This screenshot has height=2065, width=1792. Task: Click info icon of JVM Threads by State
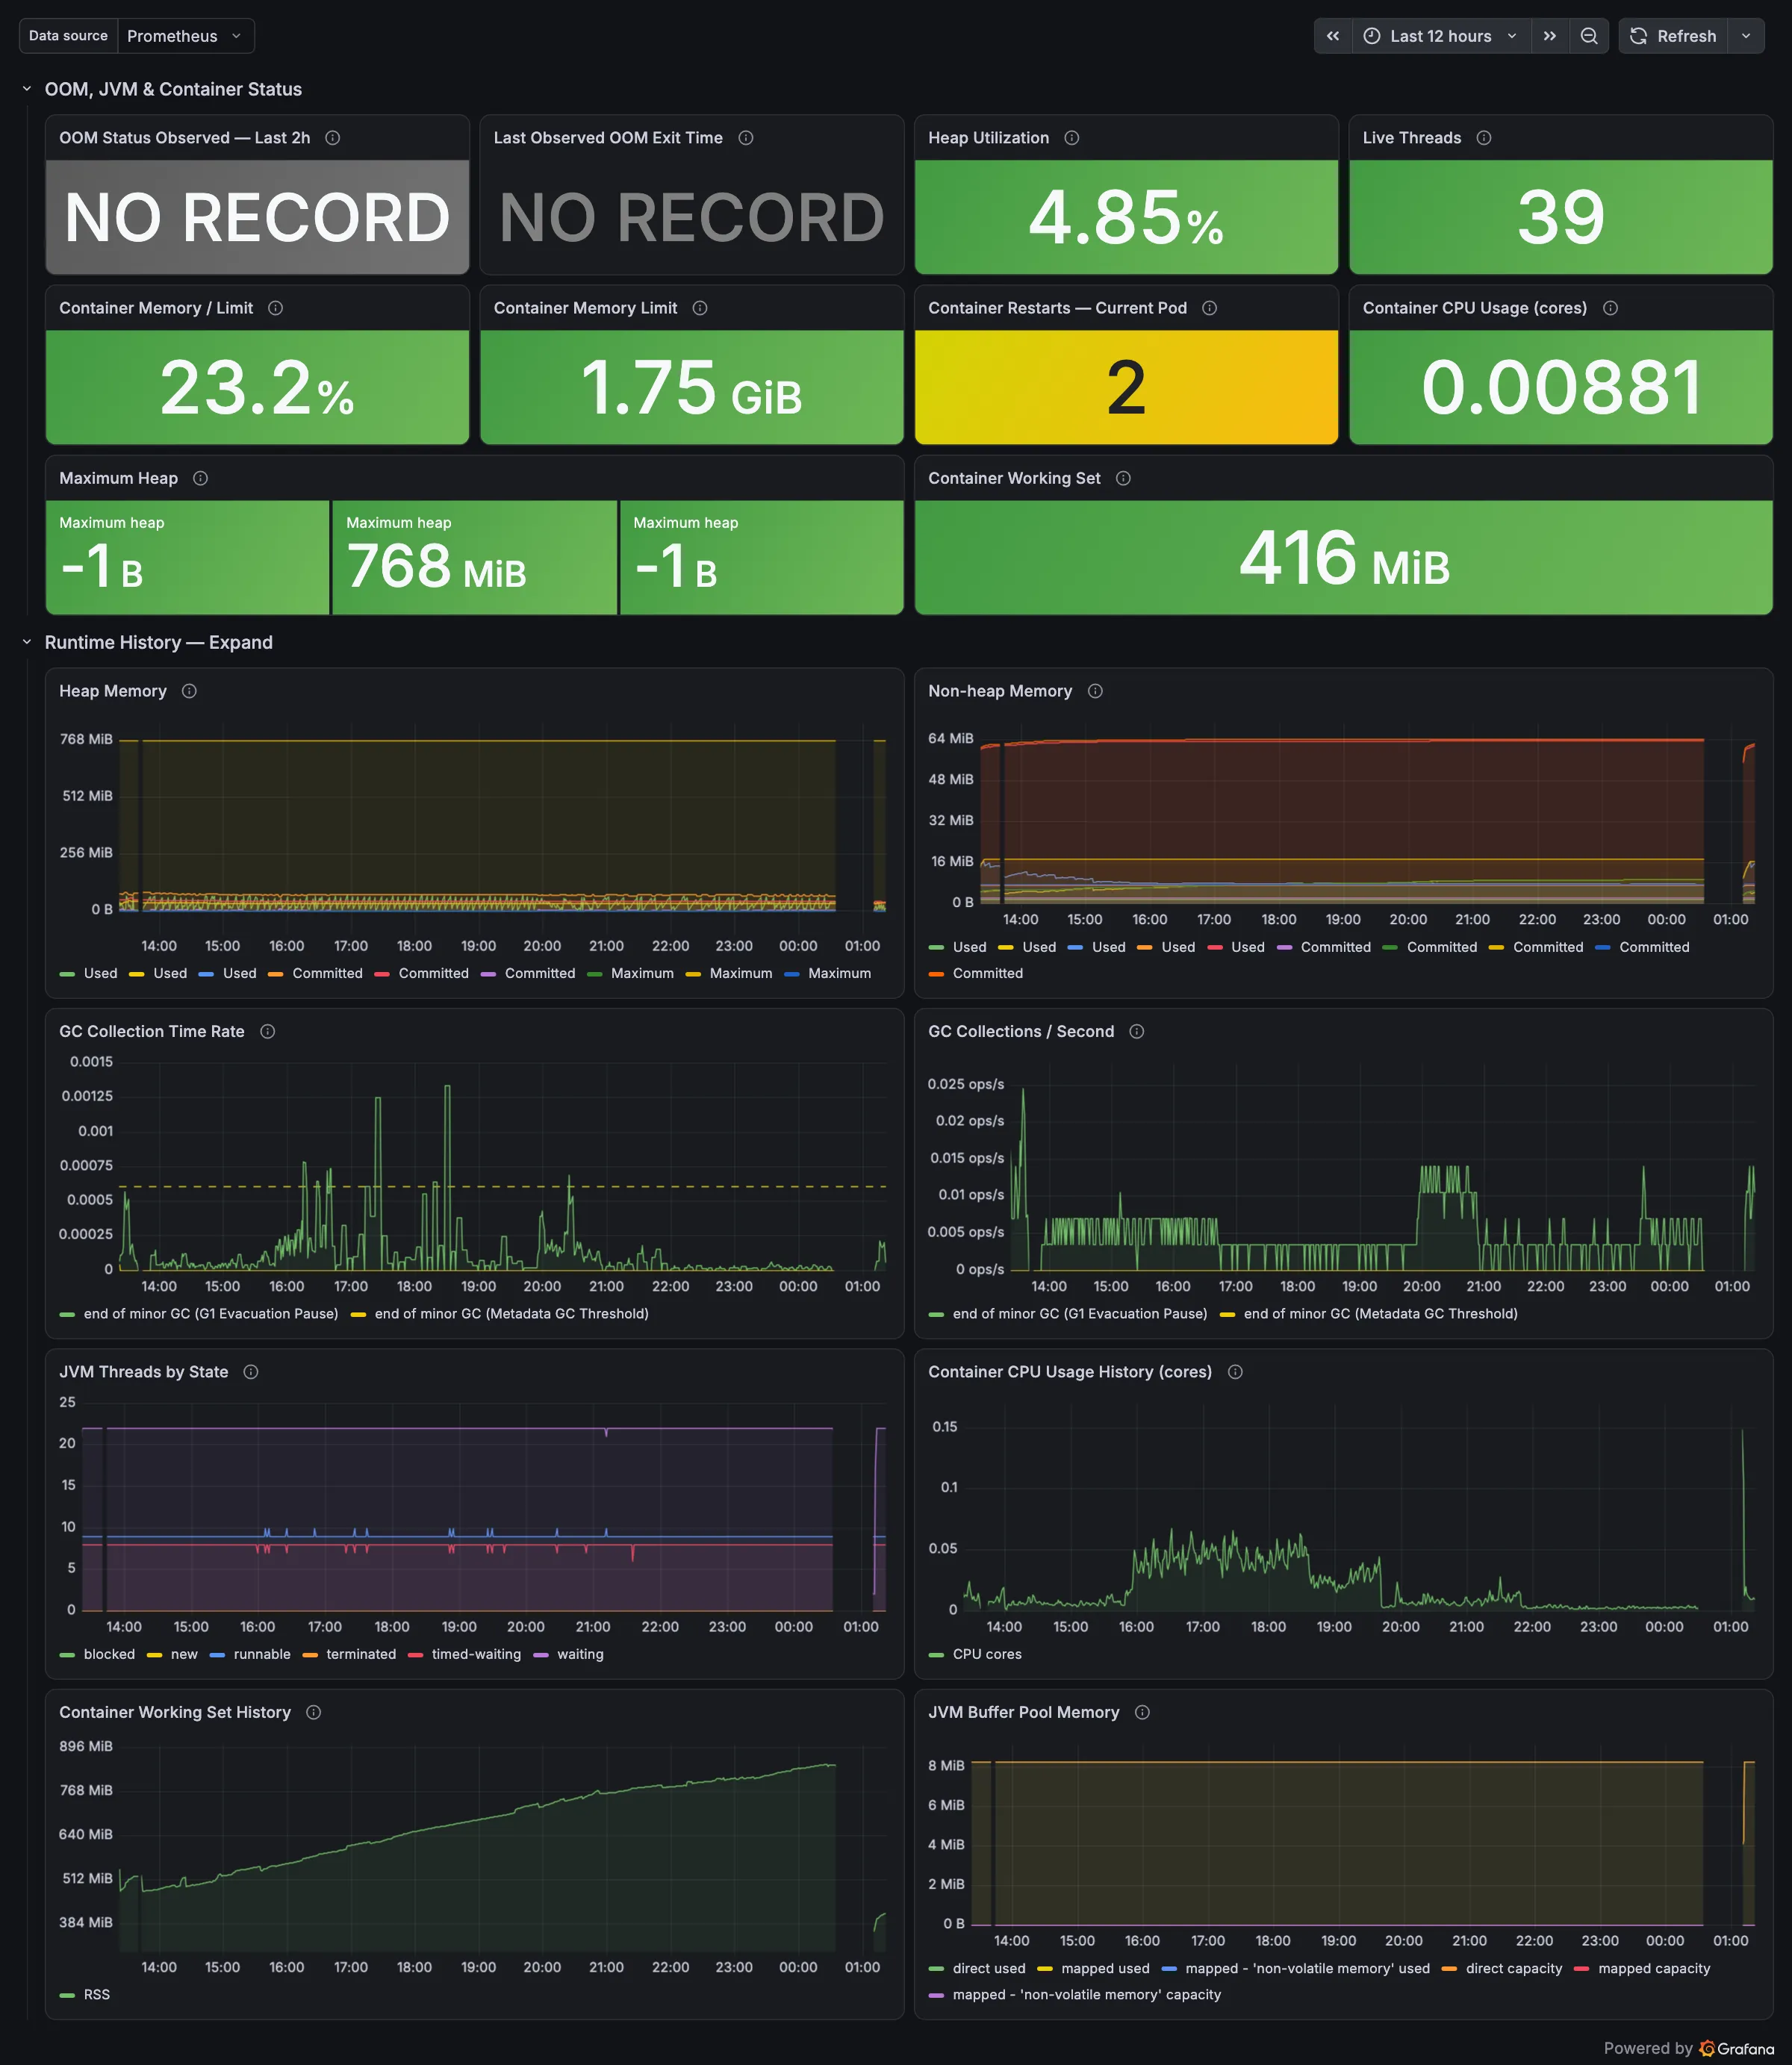[x=251, y=1372]
